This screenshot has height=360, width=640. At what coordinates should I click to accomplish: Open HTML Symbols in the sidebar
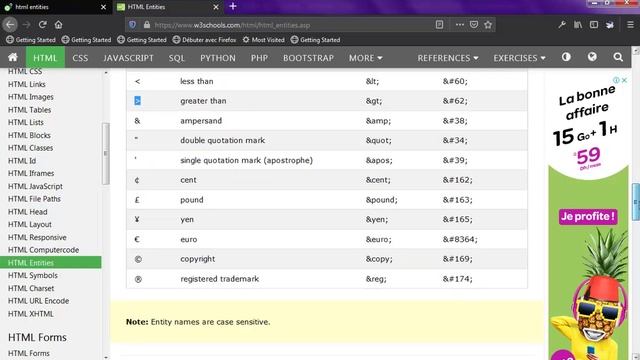[33, 275]
